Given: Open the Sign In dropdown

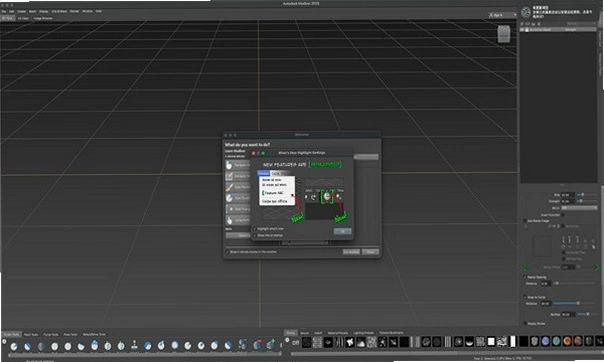Looking at the screenshot, I should click(x=503, y=15).
